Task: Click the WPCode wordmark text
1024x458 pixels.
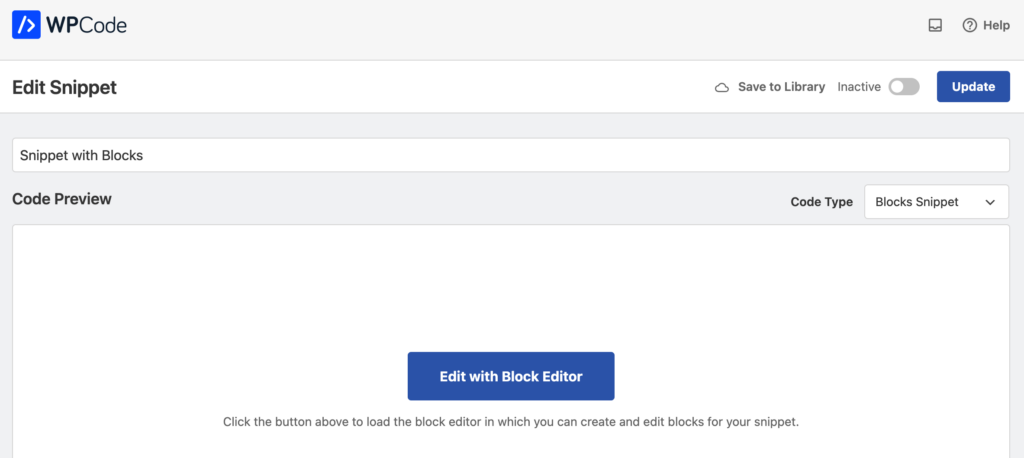Action: click(86, 25)
